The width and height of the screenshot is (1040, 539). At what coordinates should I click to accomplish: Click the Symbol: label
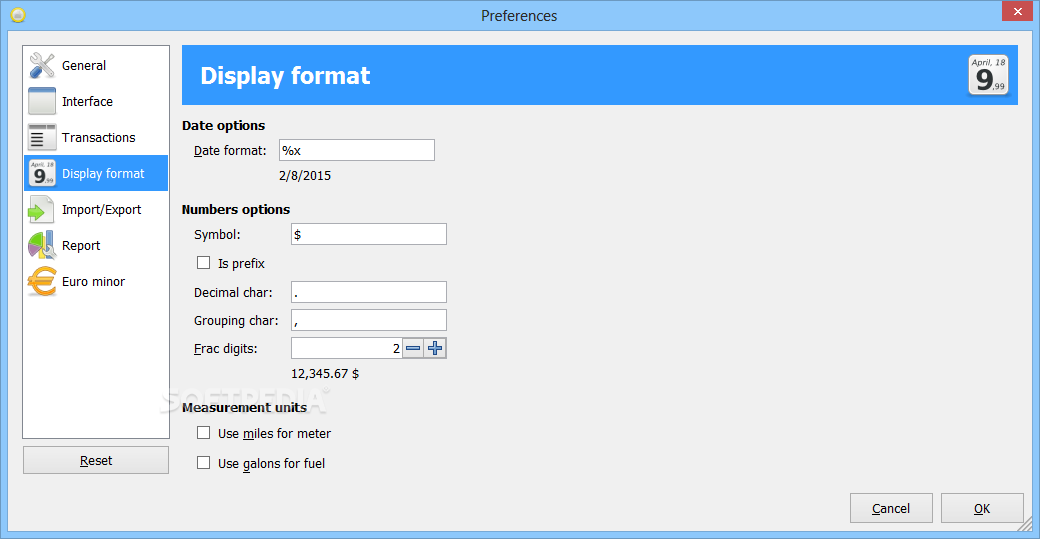pyautogui.click(x=217, y=235)
